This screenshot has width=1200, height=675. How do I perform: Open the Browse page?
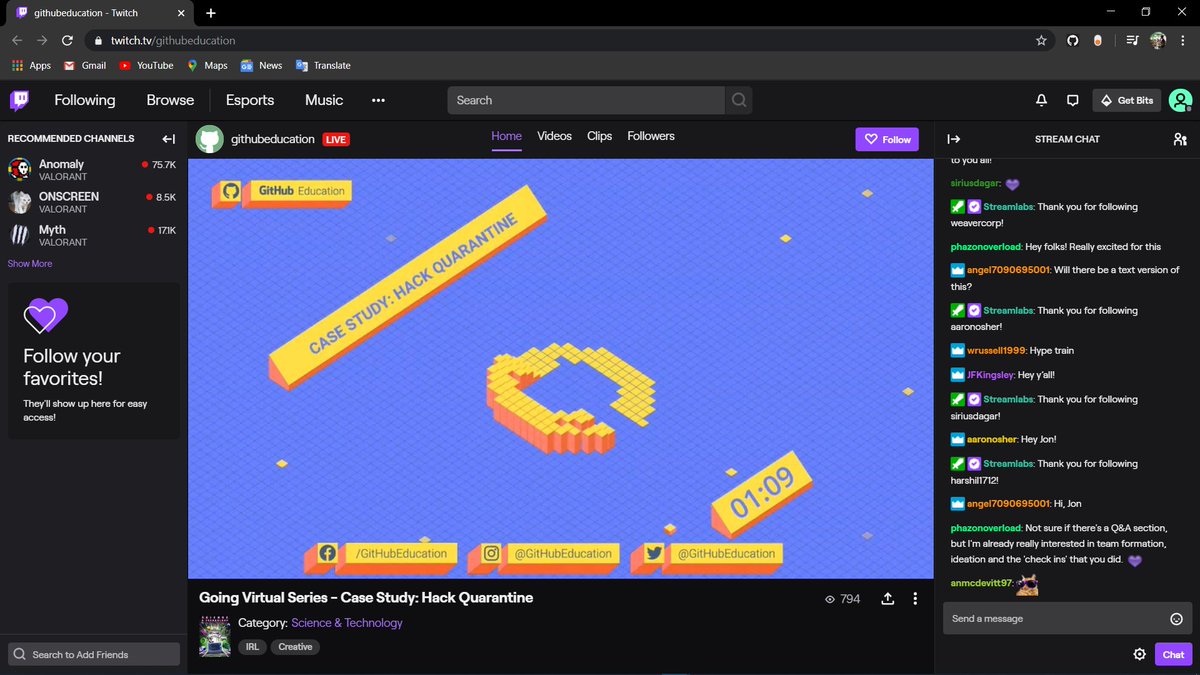click(171, 100)
